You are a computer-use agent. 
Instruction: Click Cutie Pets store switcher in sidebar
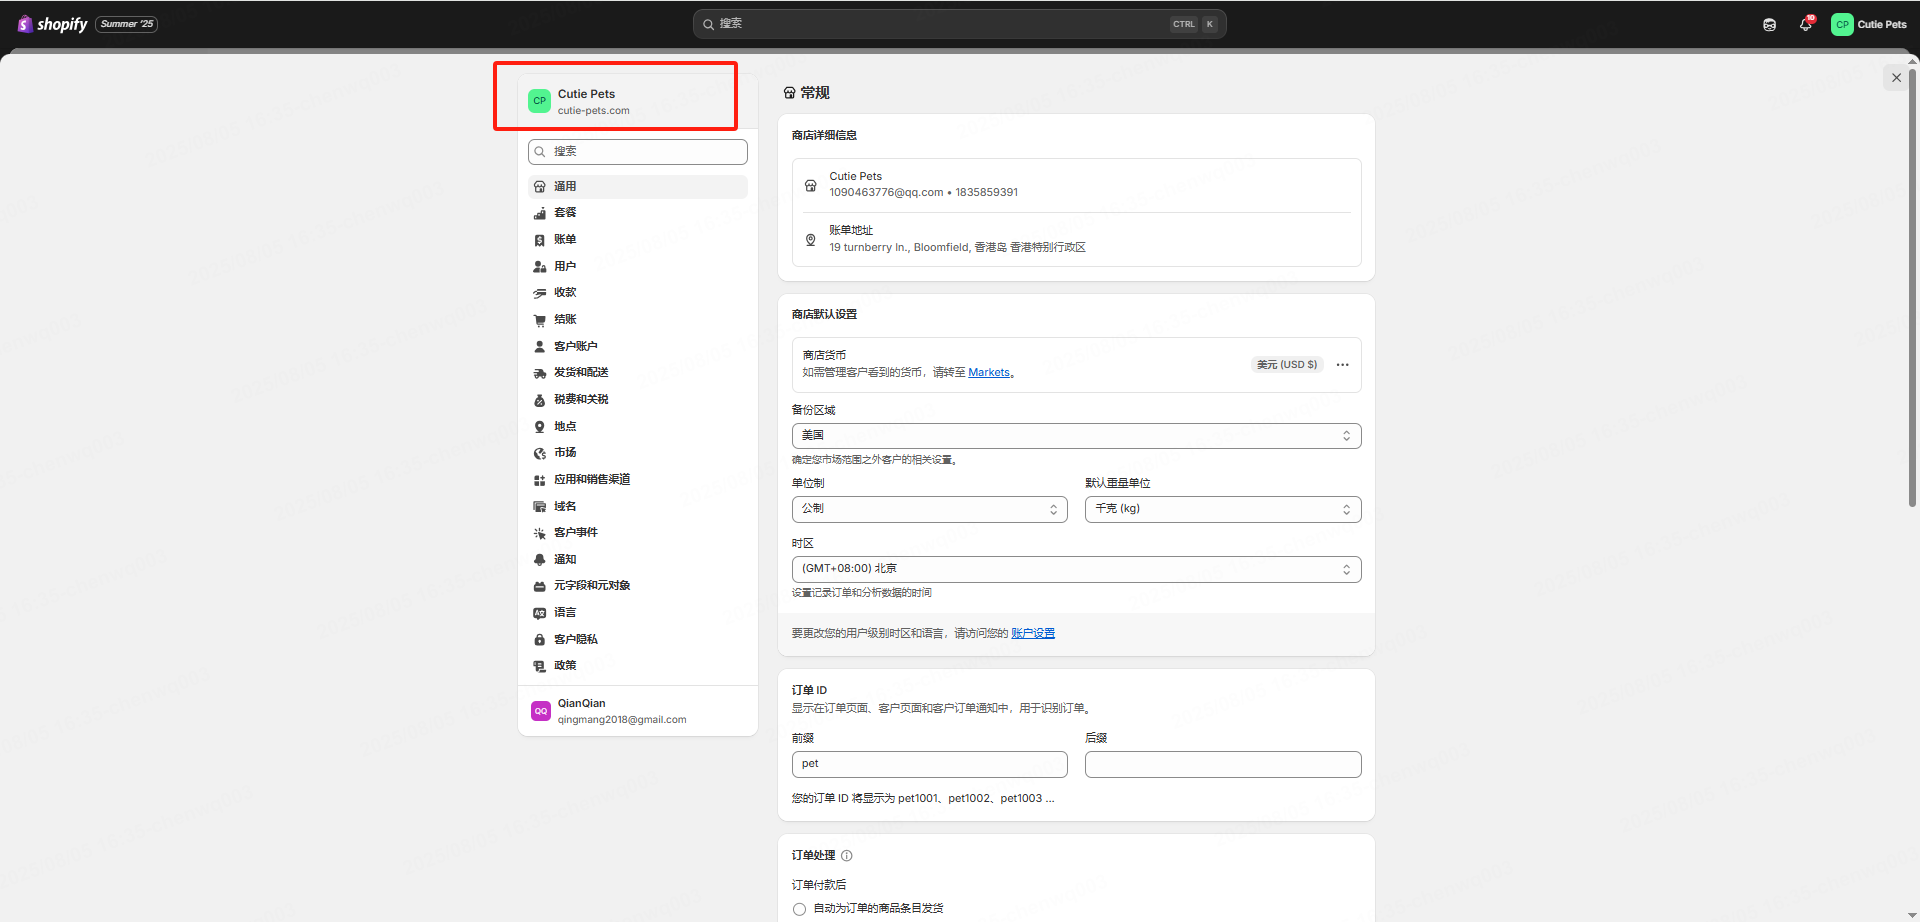pos(638,101)
